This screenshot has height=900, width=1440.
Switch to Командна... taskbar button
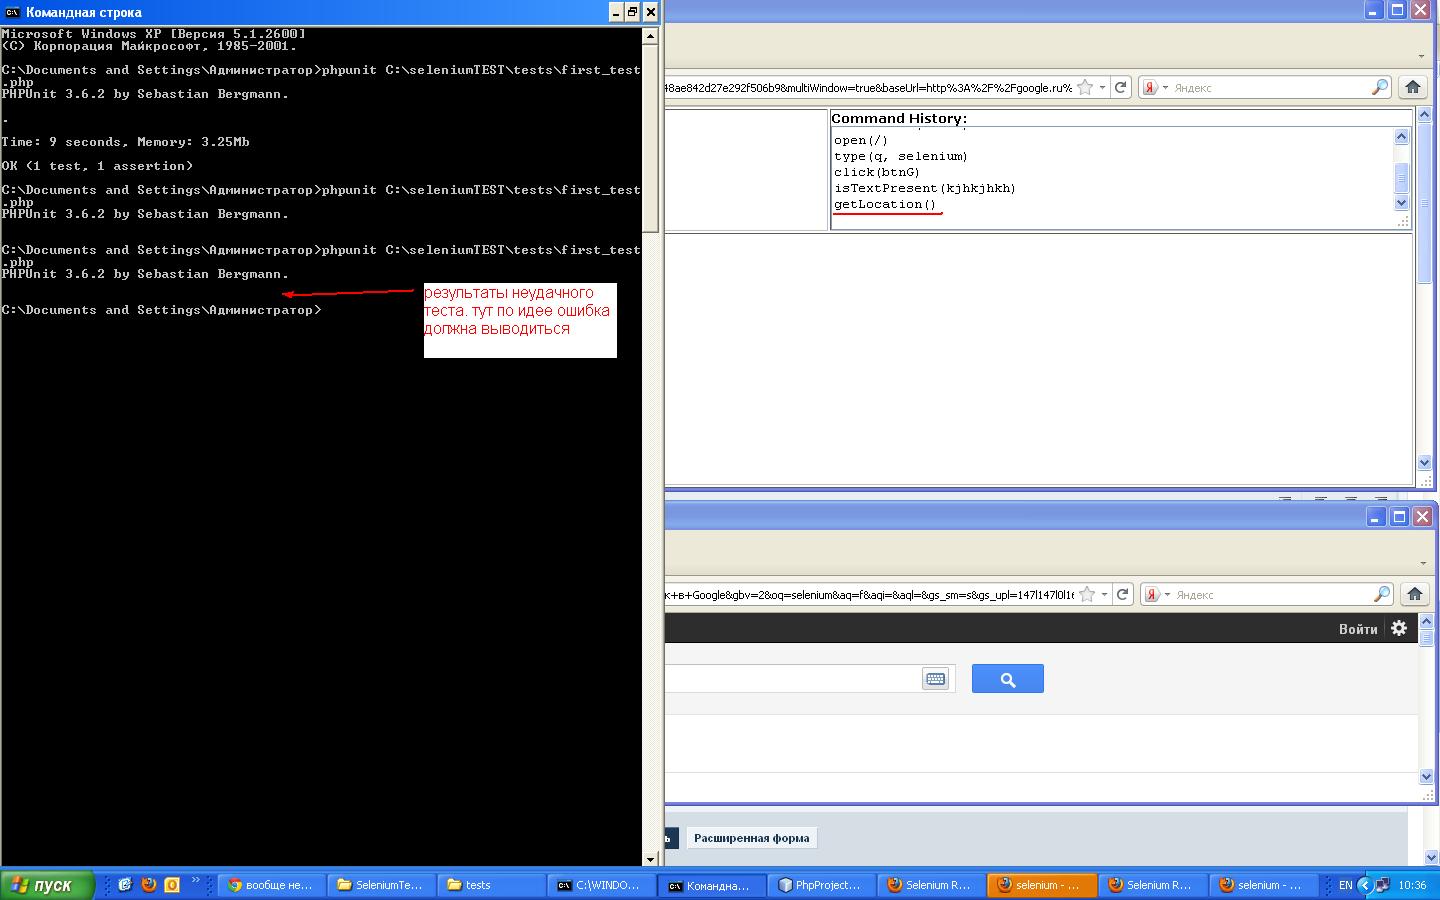(x=711, y=885)
